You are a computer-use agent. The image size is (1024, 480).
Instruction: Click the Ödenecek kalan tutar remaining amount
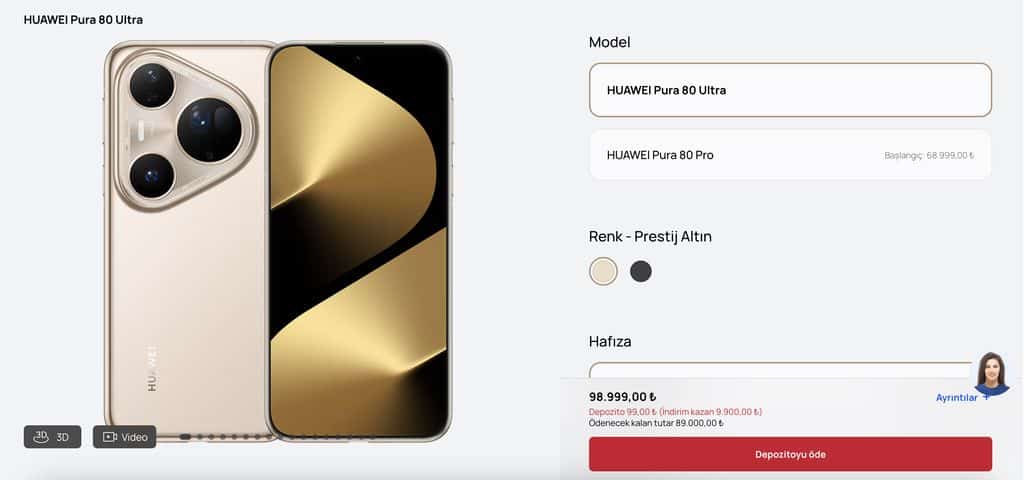click(x=656, y=423)
